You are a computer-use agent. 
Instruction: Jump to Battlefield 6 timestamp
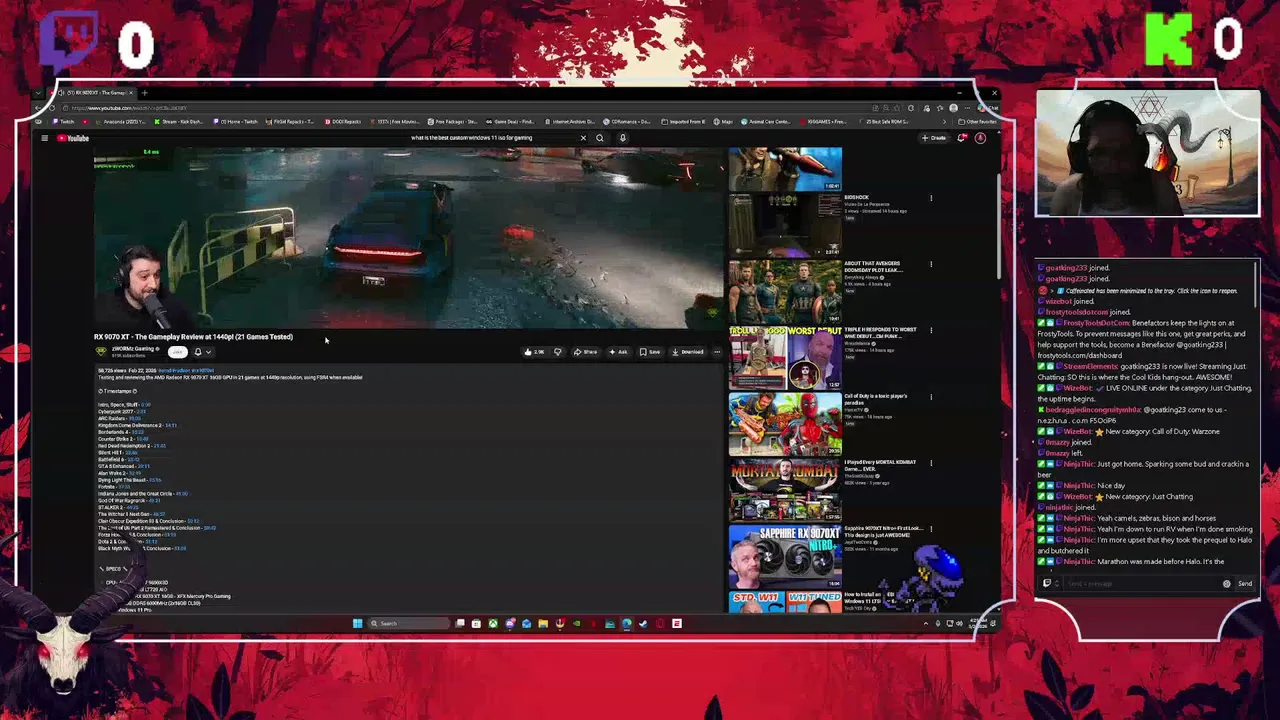click(133, 459)
